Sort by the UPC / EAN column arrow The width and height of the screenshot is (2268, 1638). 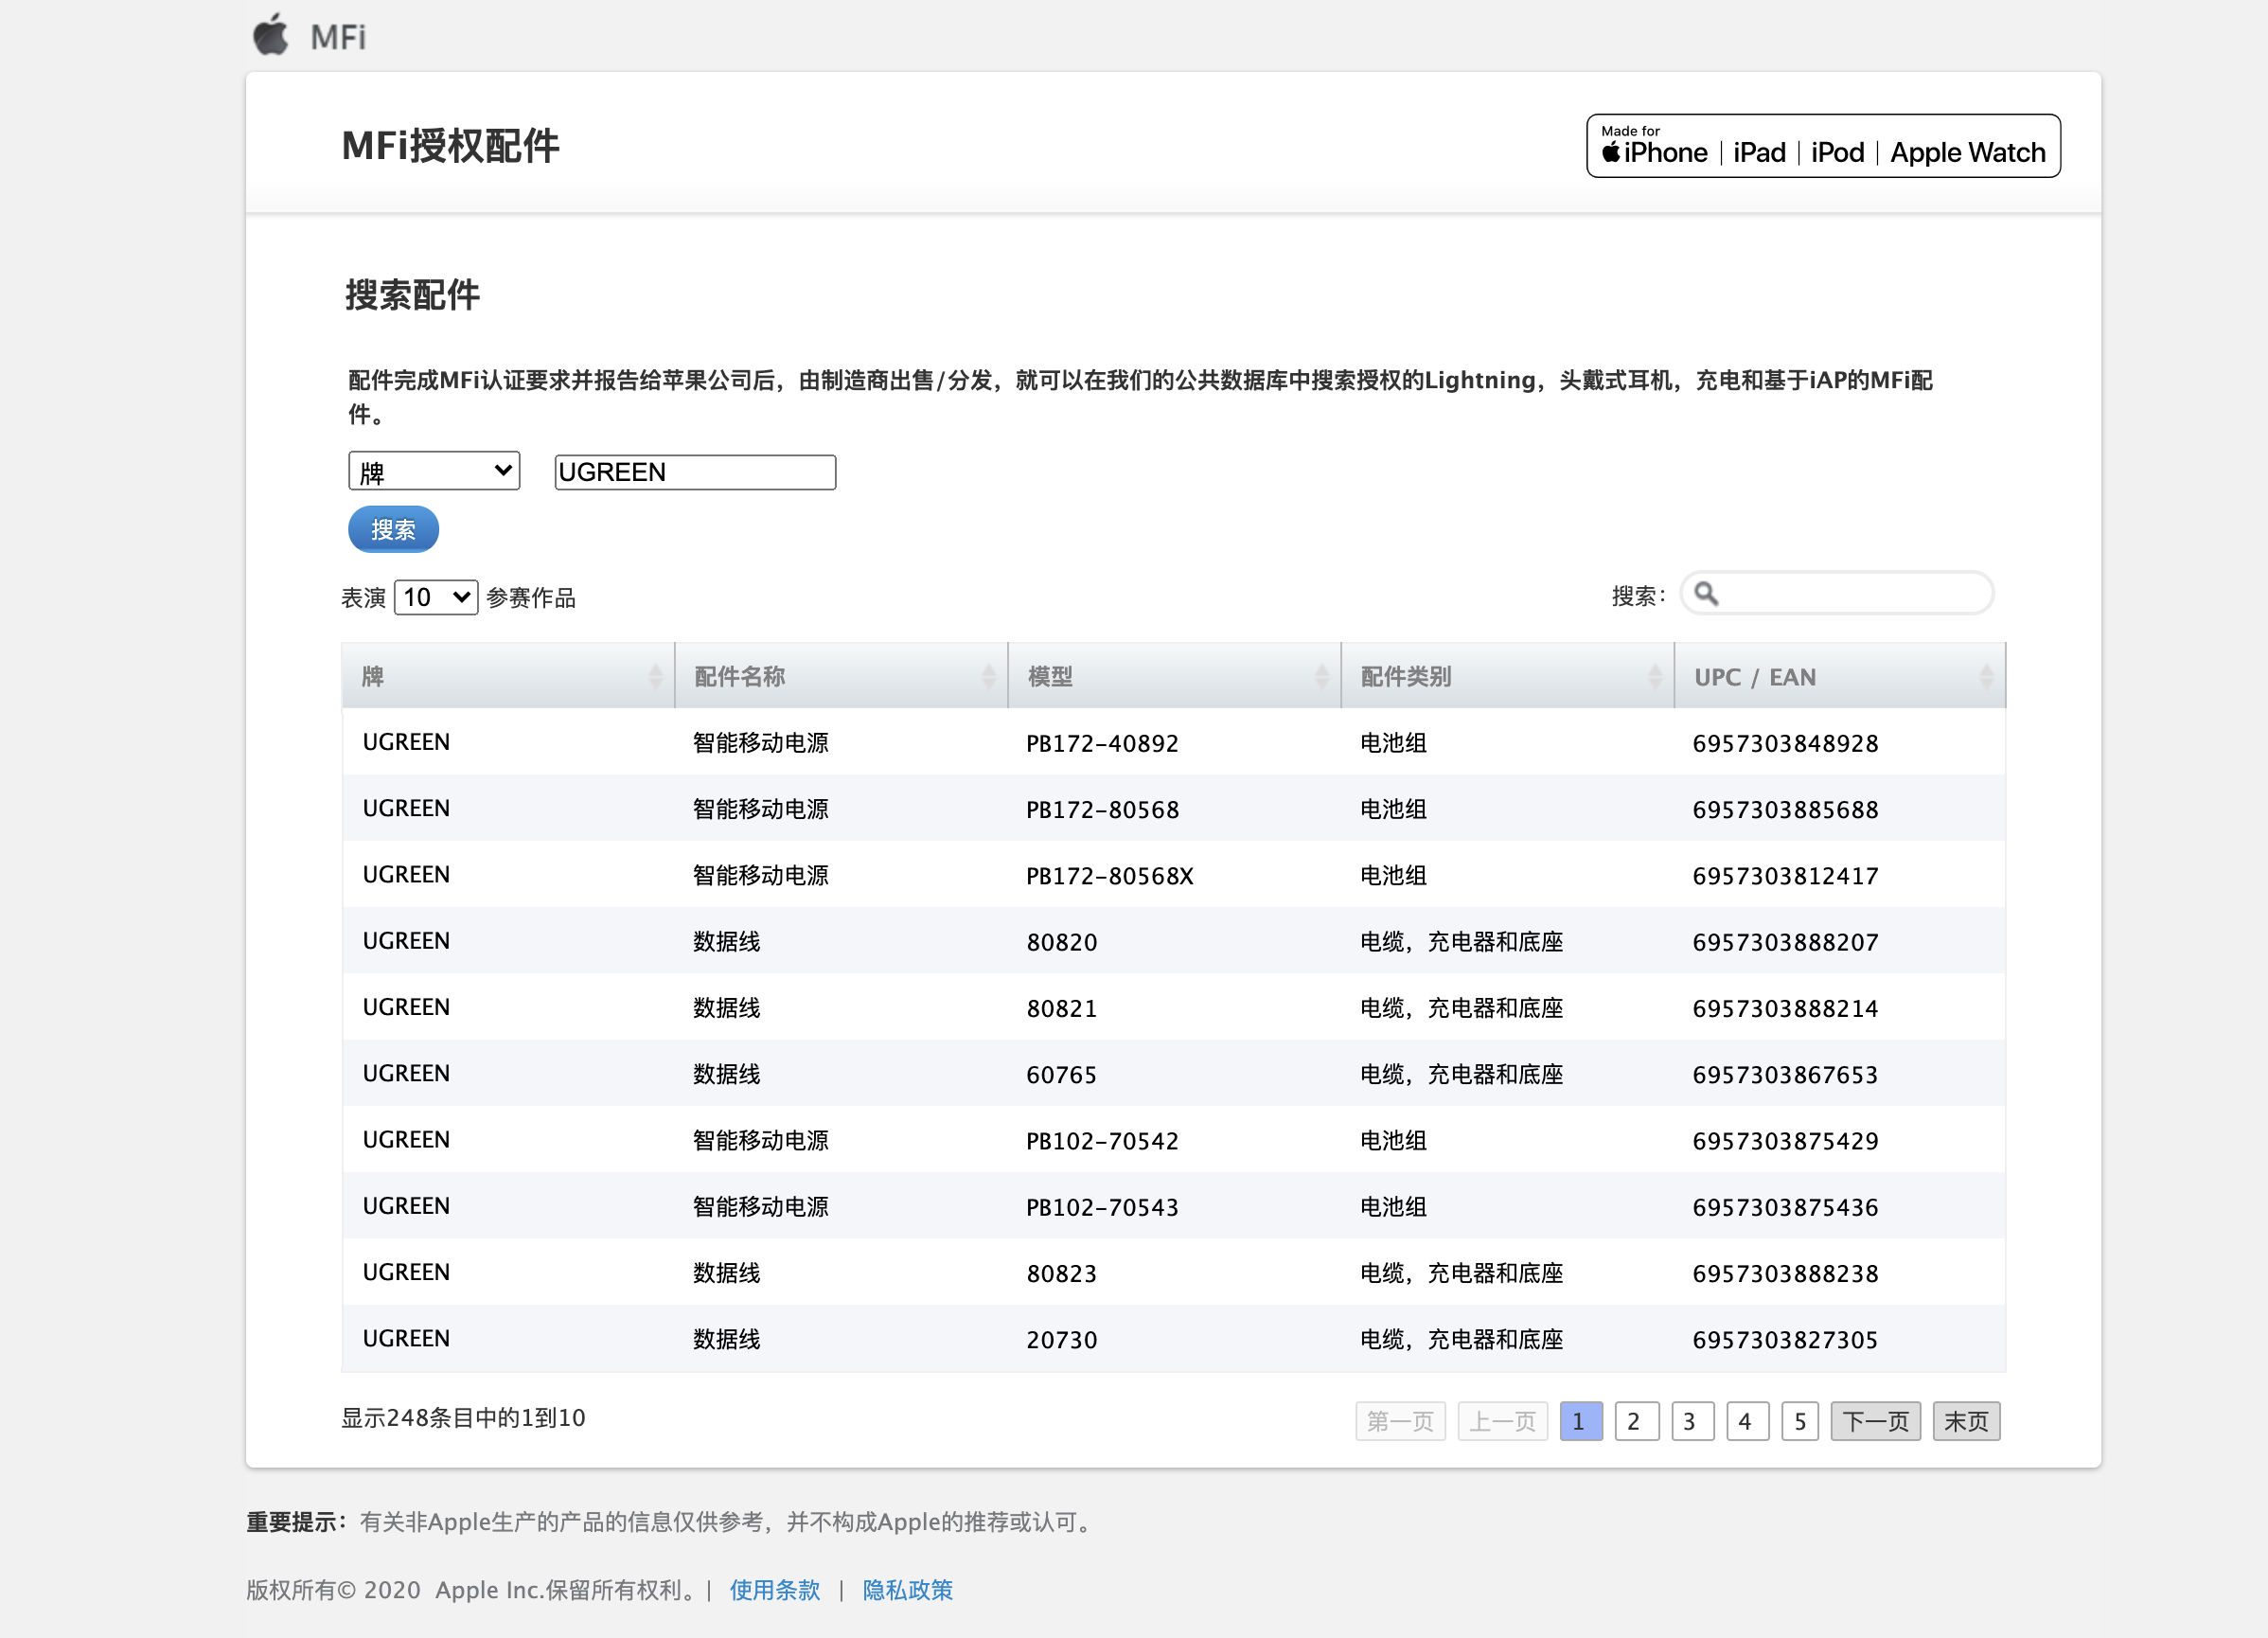1988,675
